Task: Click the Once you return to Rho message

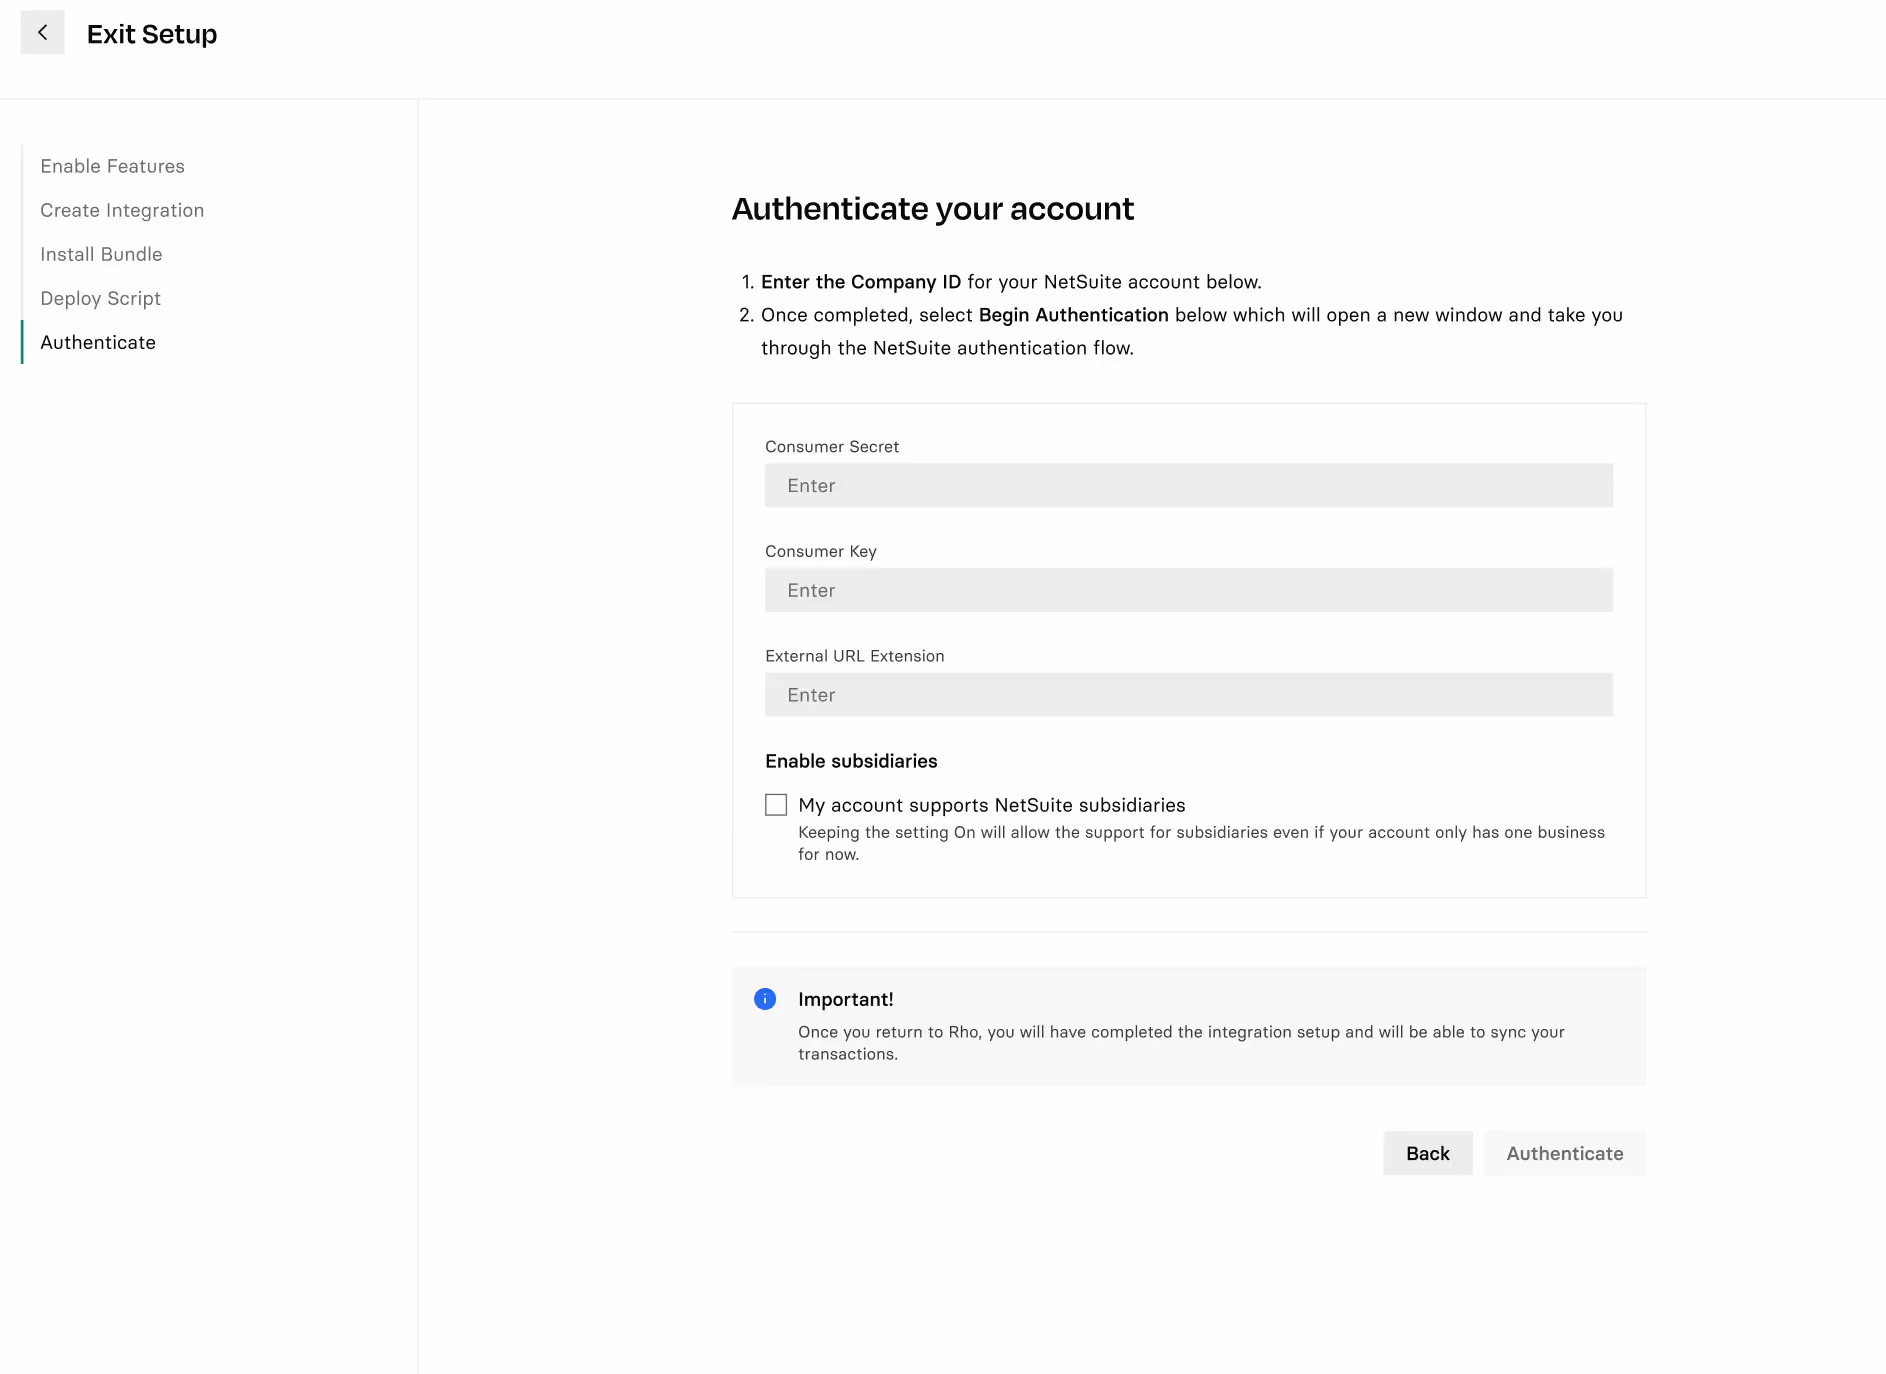Action: point(1181,1043)
